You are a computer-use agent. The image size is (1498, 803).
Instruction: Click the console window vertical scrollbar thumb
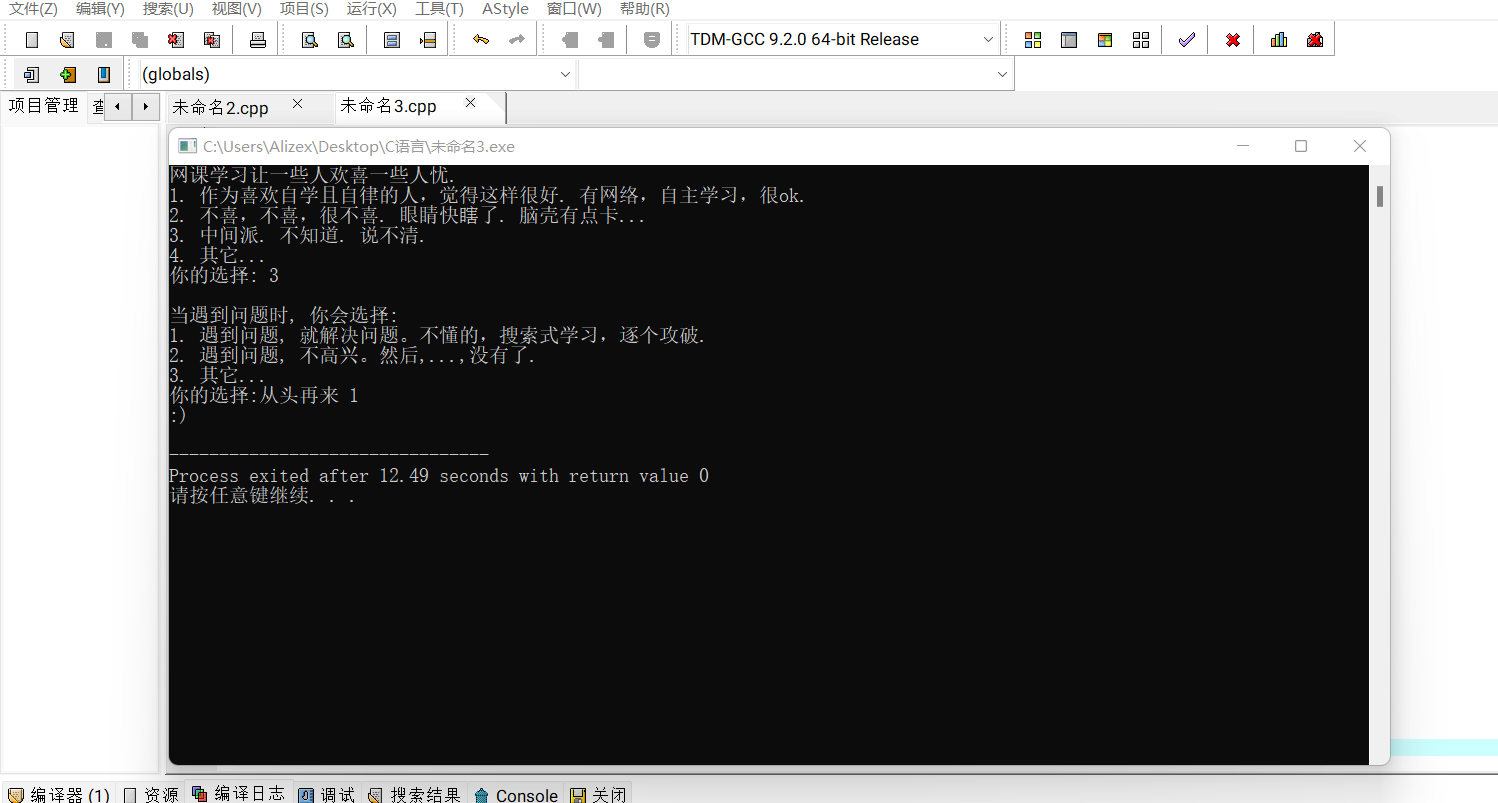[x=1380, y=196]
